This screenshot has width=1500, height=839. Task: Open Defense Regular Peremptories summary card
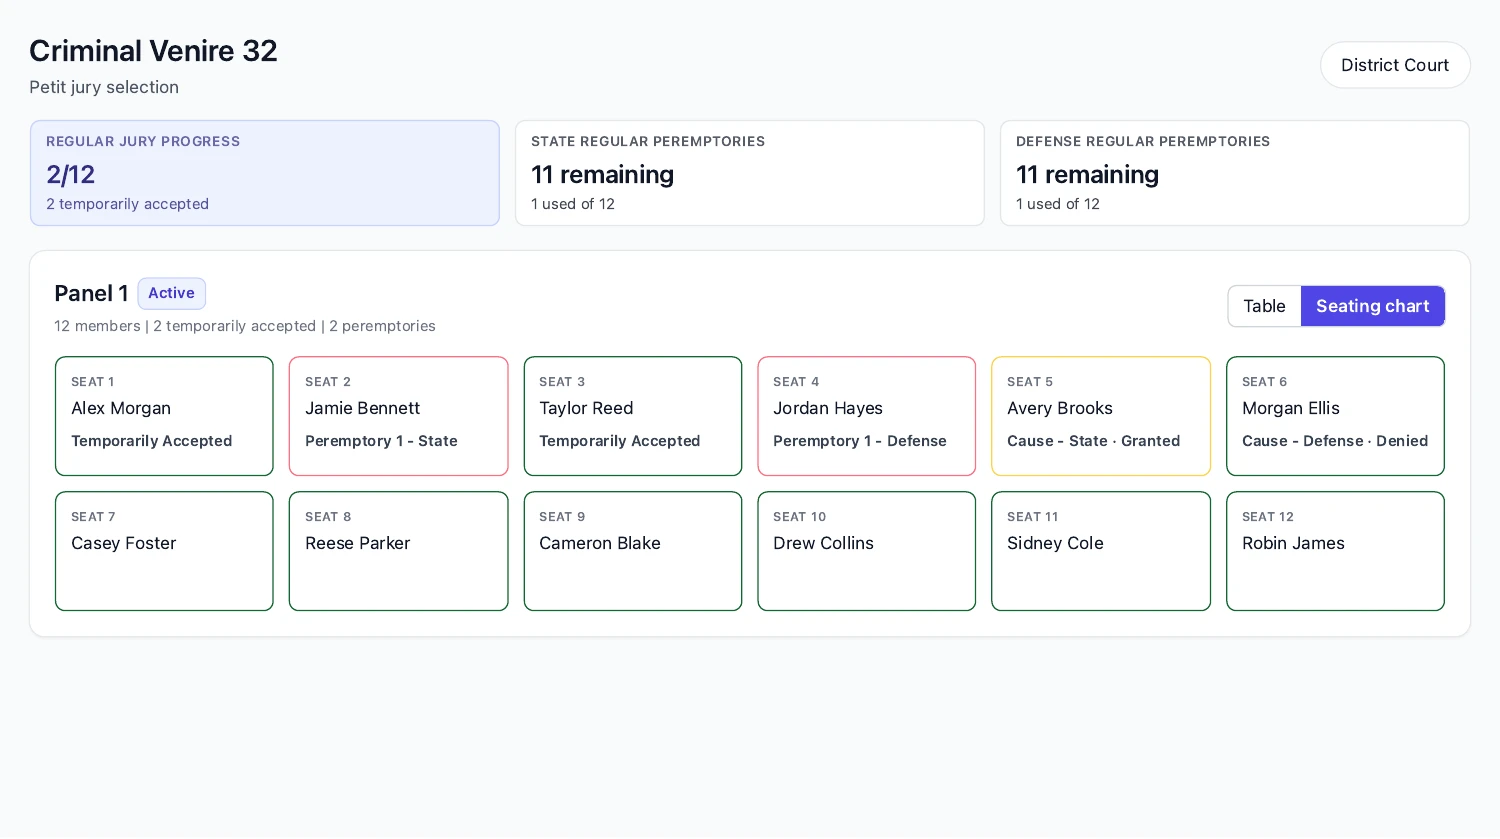[1235, 173]
